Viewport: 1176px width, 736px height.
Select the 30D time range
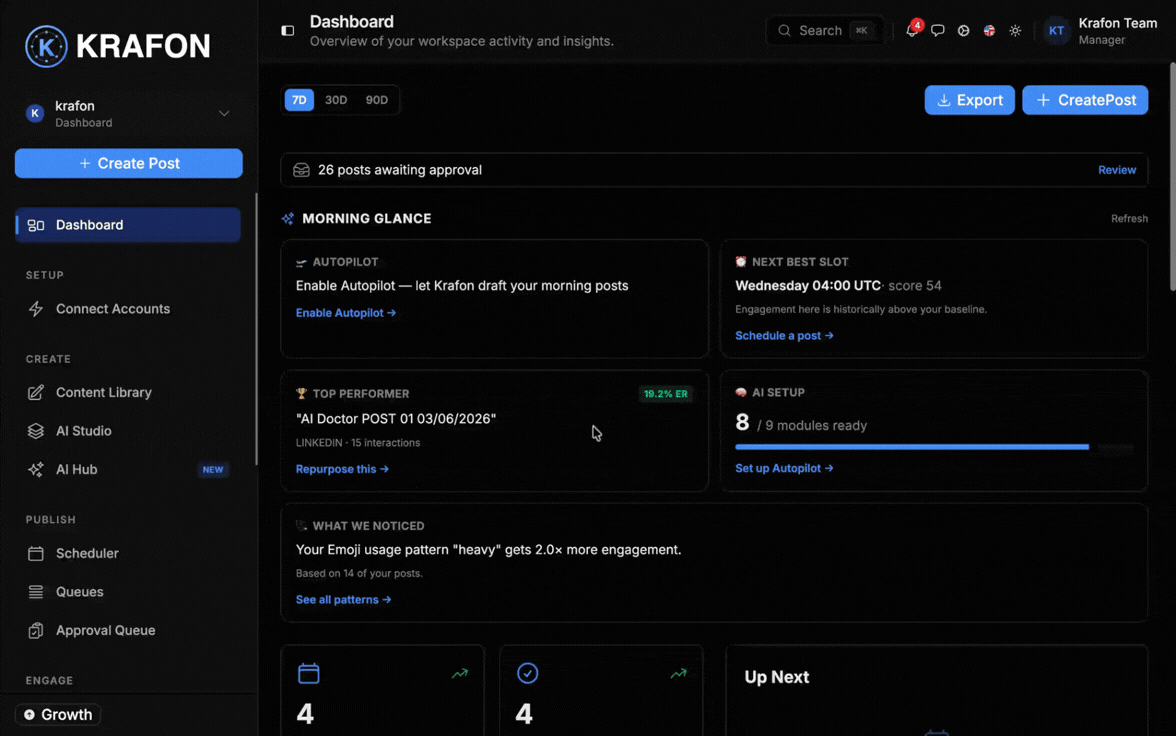[336, 100]
